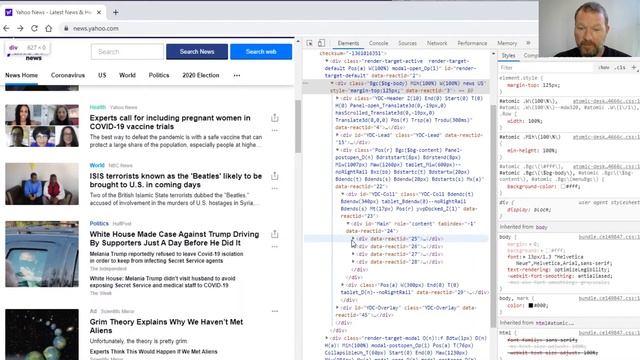Click the Search web button
Image resolution: width=640 pixels, height=360 pixels.
[261, 52]
